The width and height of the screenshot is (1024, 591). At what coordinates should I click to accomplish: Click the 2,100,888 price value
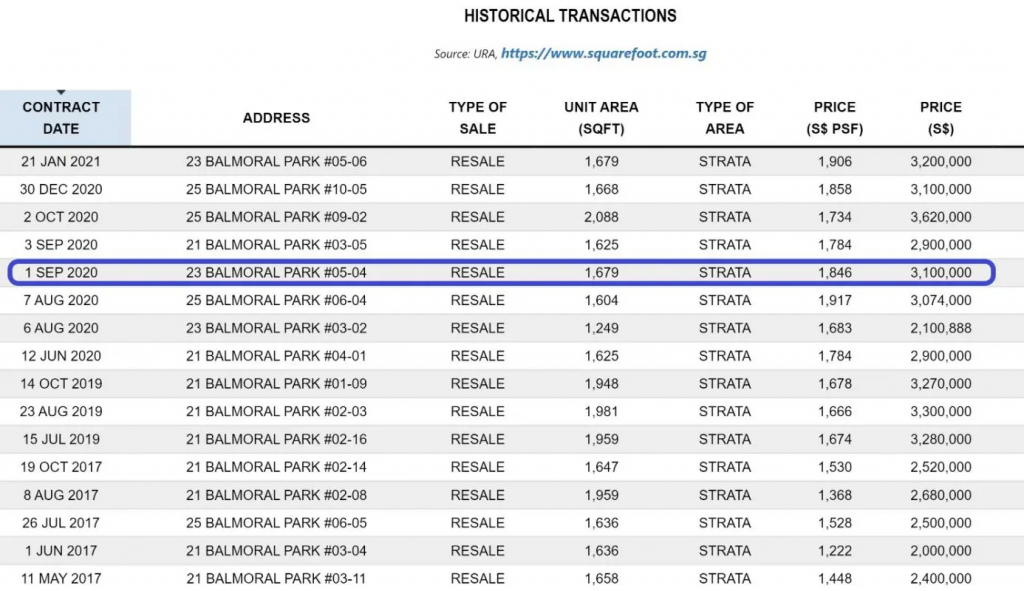(940, 328)
